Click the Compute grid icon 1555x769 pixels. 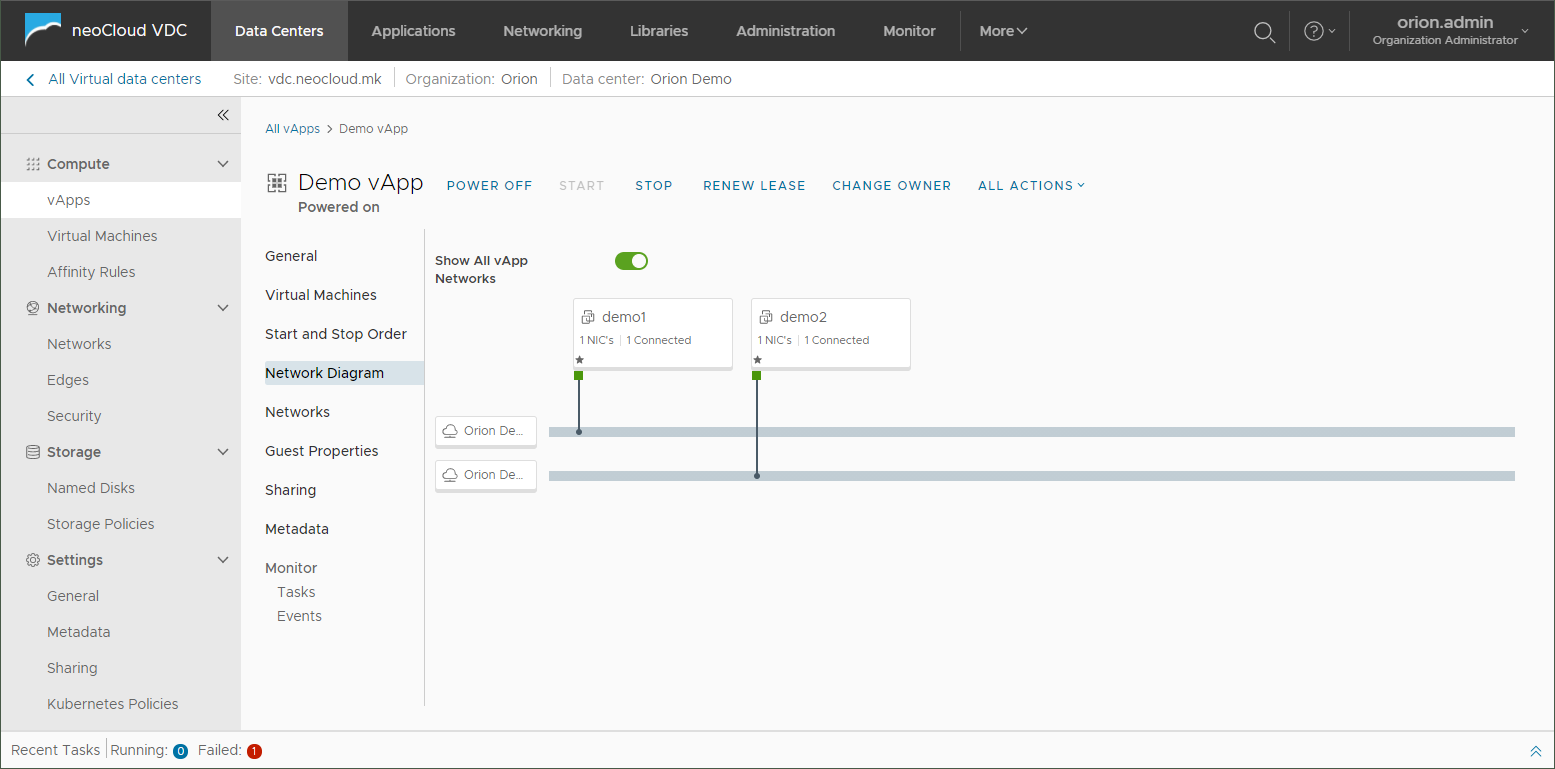tap(33, 164)
